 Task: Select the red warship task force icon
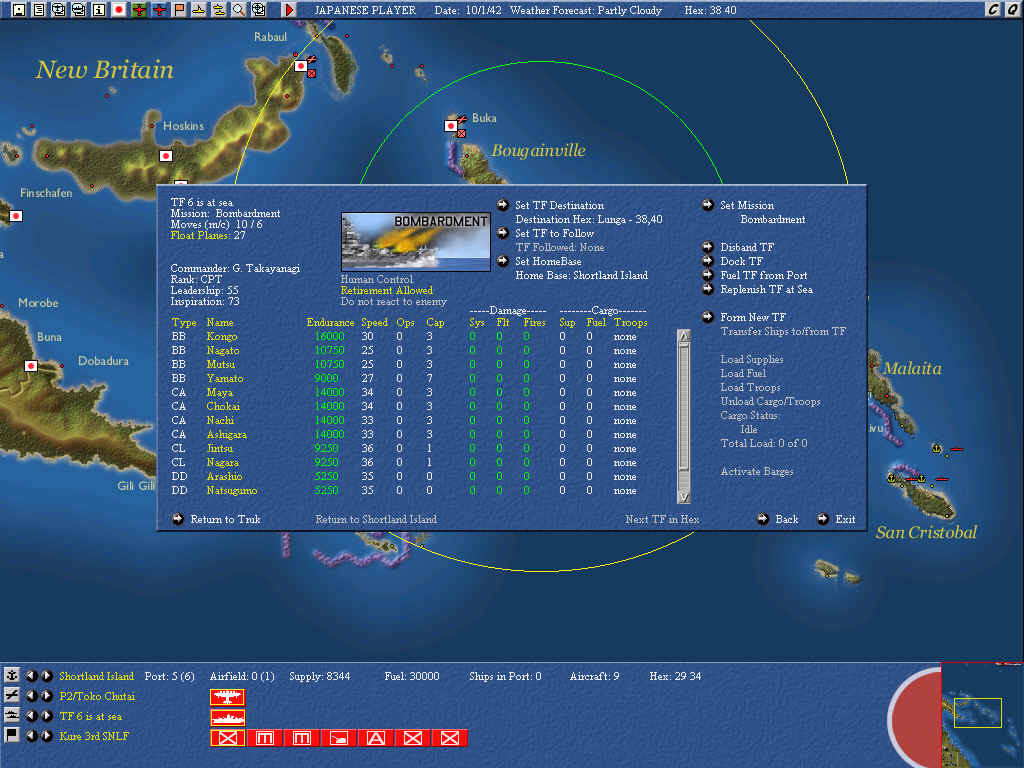pos(227,717)
